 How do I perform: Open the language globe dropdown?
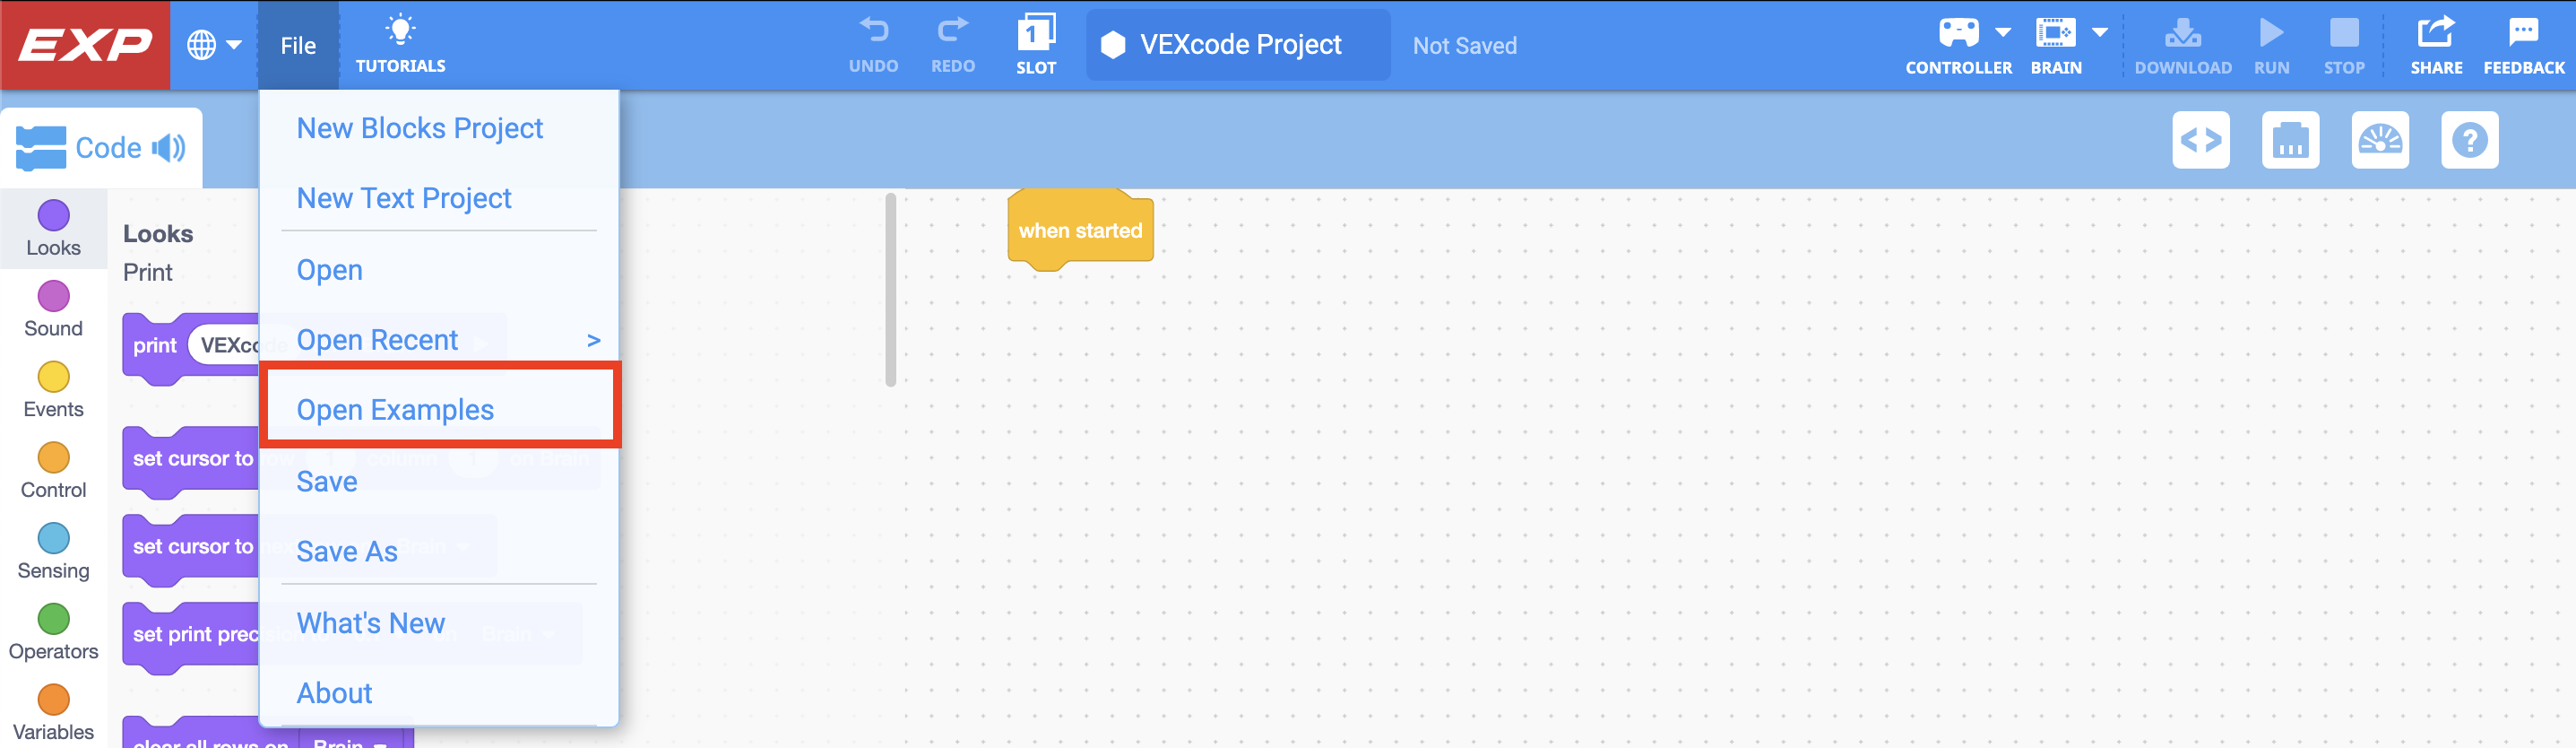[215, 45]
